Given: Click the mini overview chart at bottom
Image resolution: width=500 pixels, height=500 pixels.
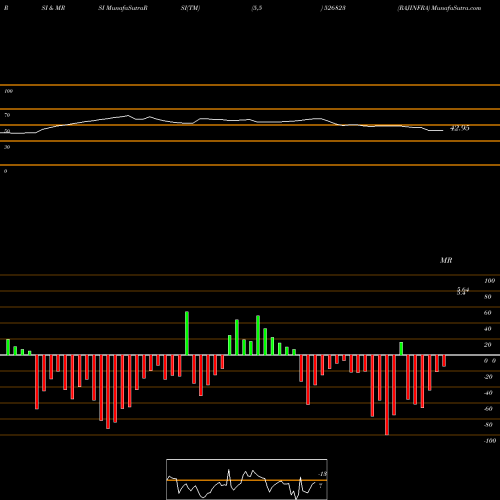Looking at the screenshot, I should click(247, 479).
